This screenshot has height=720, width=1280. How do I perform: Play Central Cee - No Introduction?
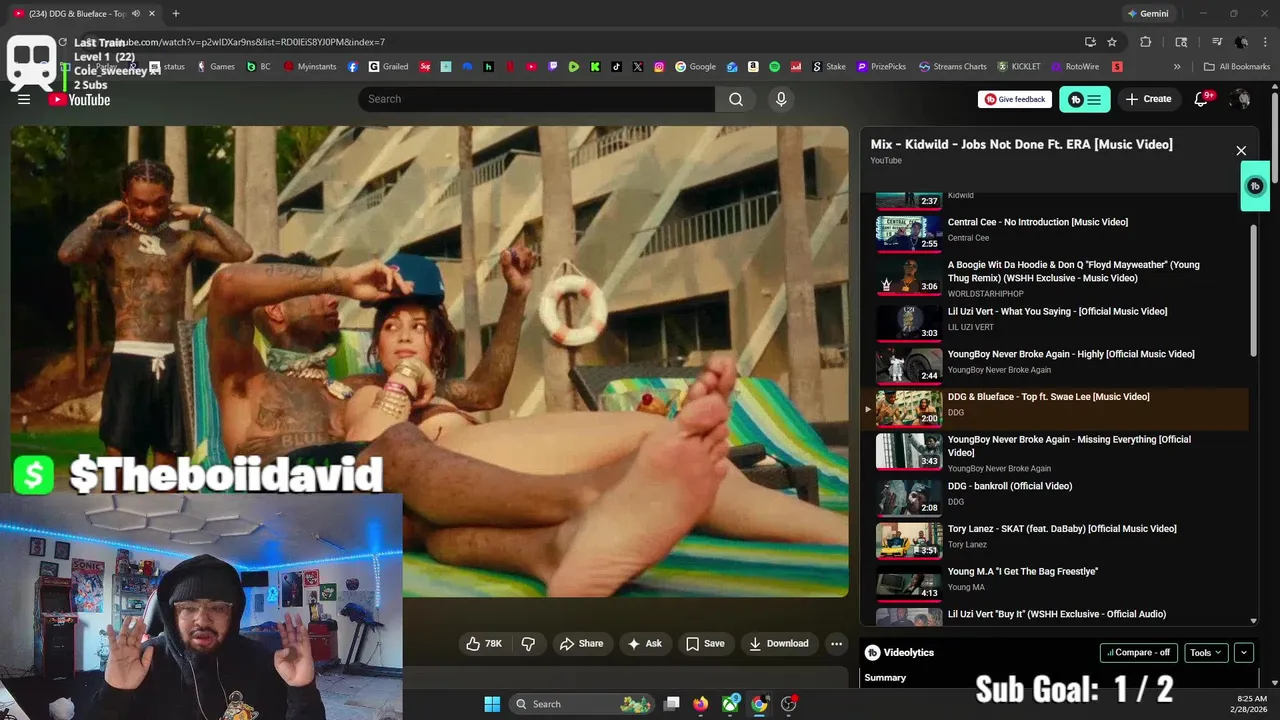point(1038,222)
